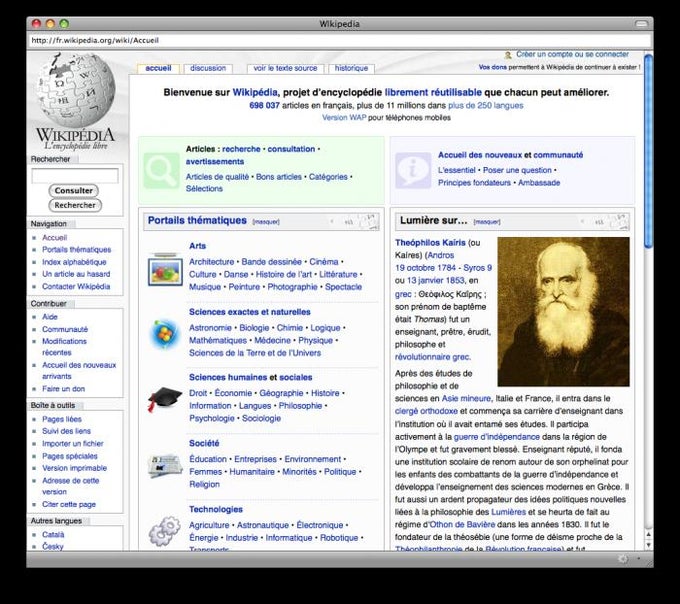
Task: Open Version imprimable link
Action: click(74, 468)
